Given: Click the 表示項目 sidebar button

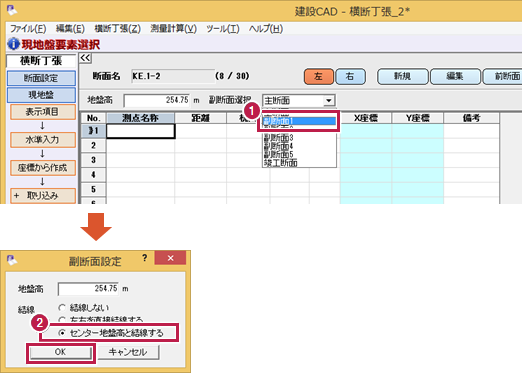Looking at the screenshot, I should (43, 112).
